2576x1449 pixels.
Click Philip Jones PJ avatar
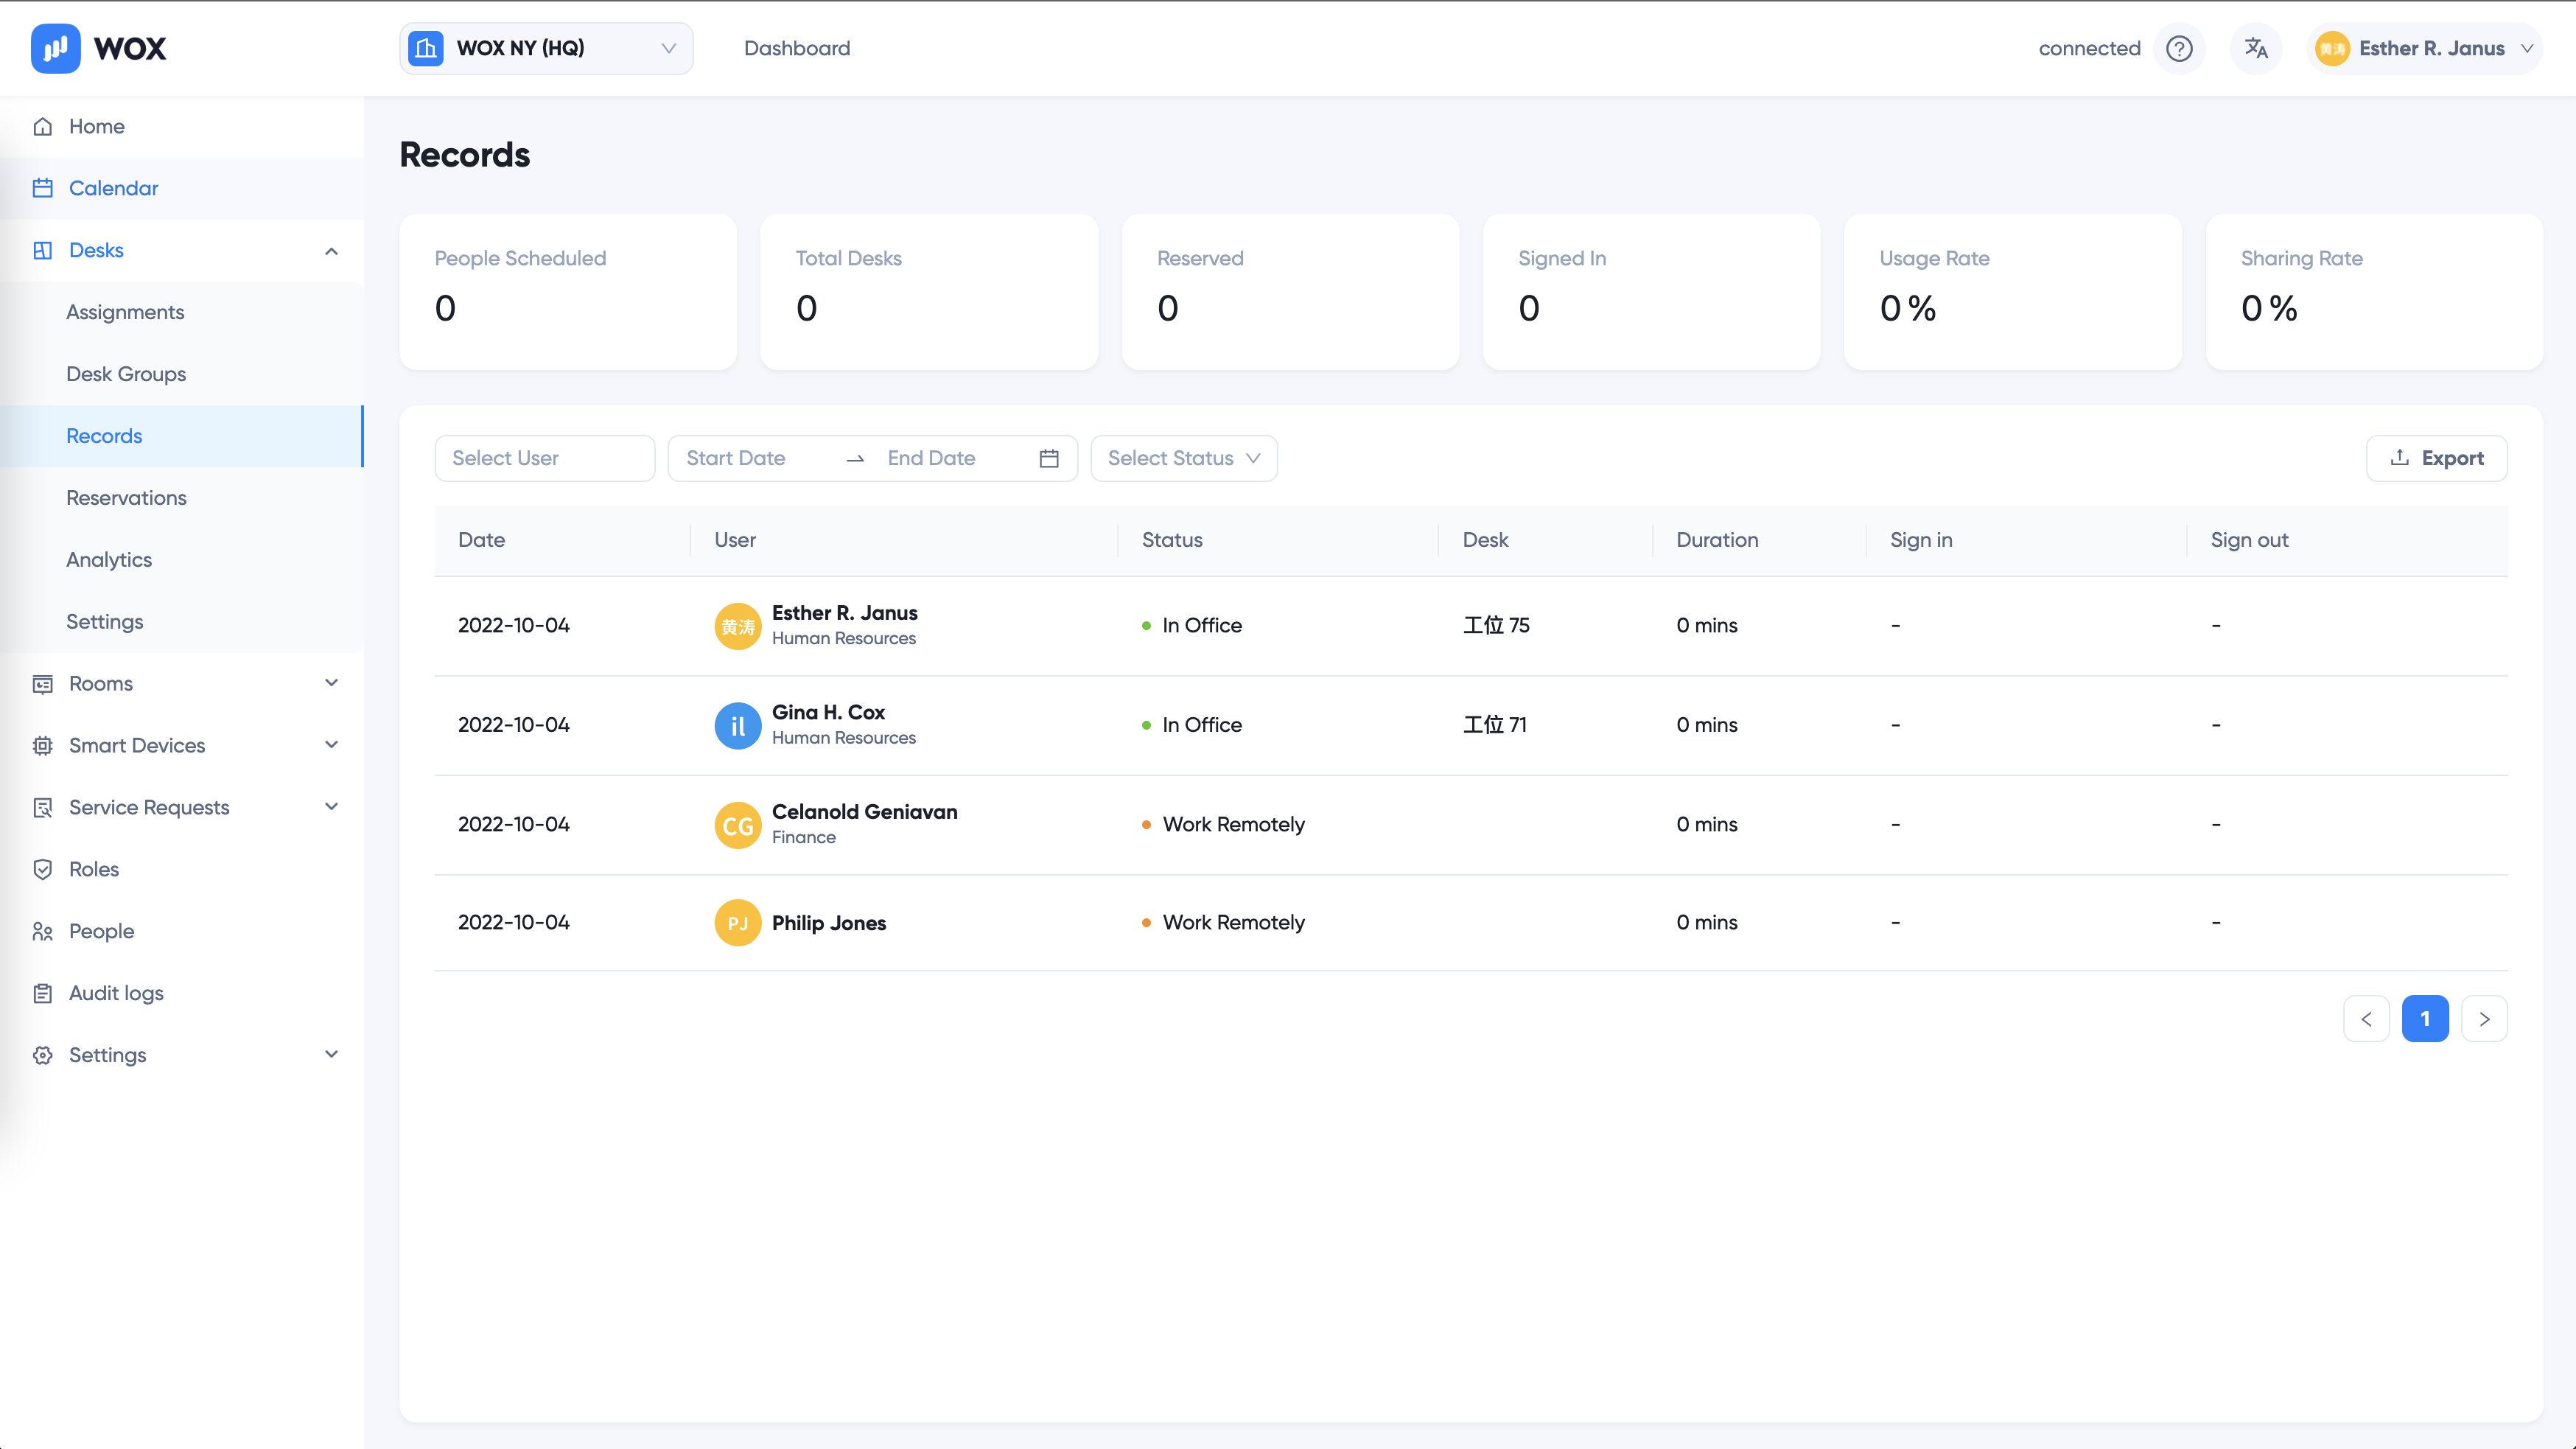click(x=737, y=923)
